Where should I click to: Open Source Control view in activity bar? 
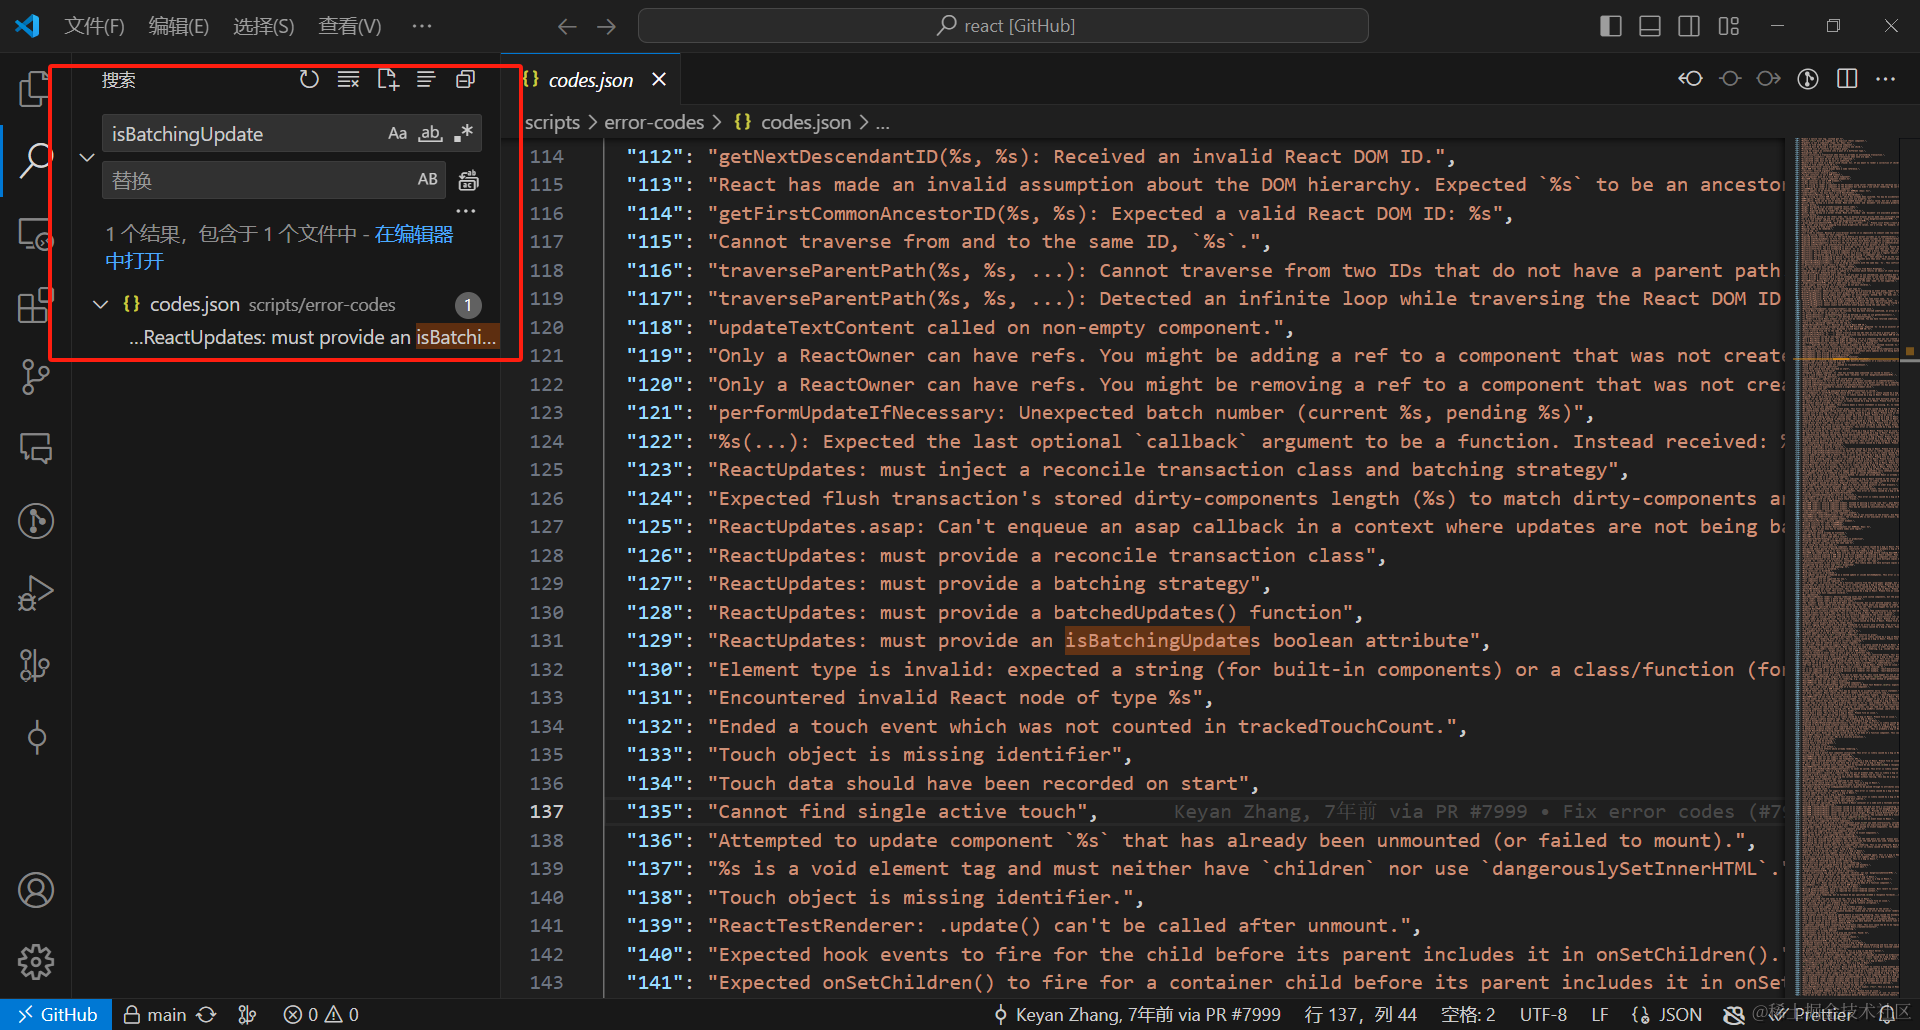(x=35, y=377)
